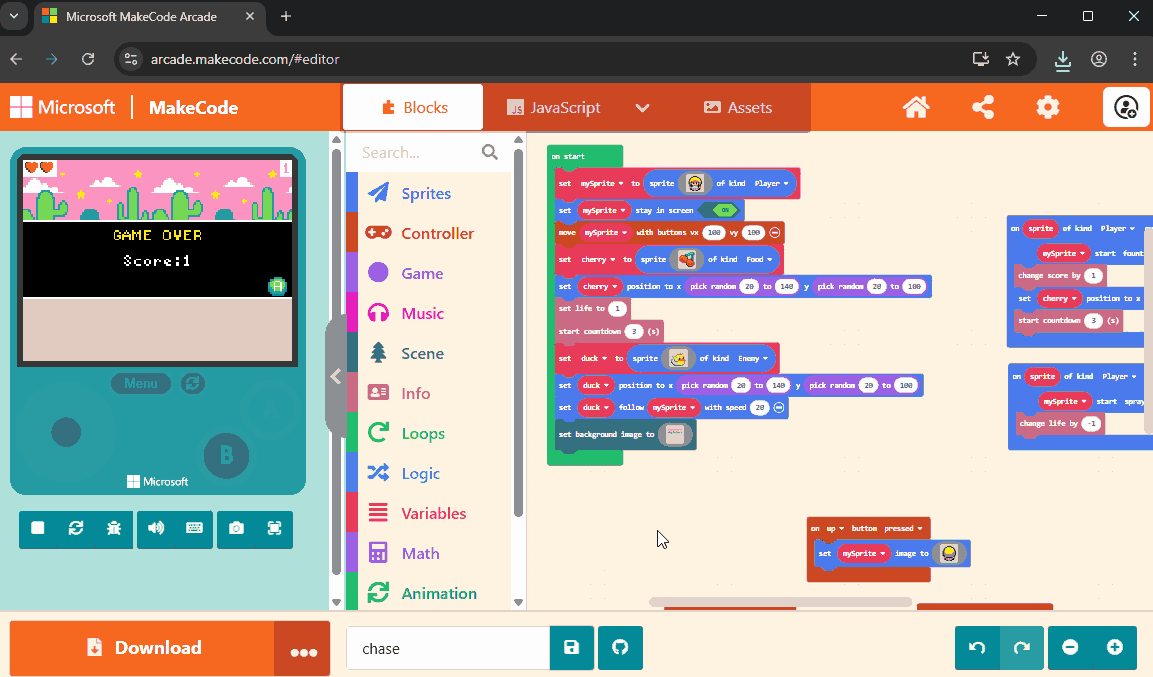1153x677 pixels.
Task: Open the Info block category
Action: click(x=428, y=393)
